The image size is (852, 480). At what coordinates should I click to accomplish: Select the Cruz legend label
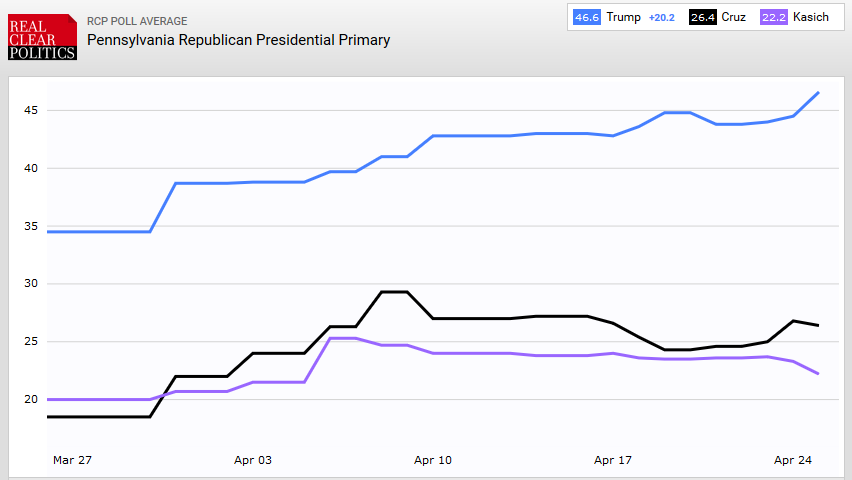point(733,17)
